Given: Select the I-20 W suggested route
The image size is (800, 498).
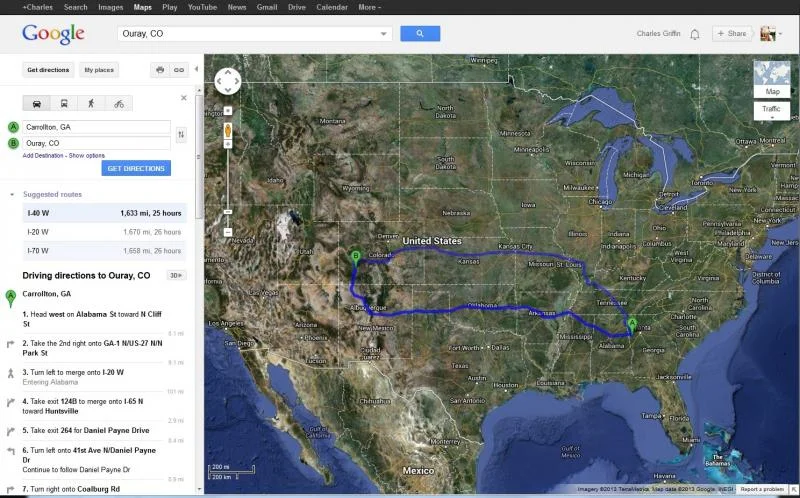Looking at the screenshot, I should [105, 232].
